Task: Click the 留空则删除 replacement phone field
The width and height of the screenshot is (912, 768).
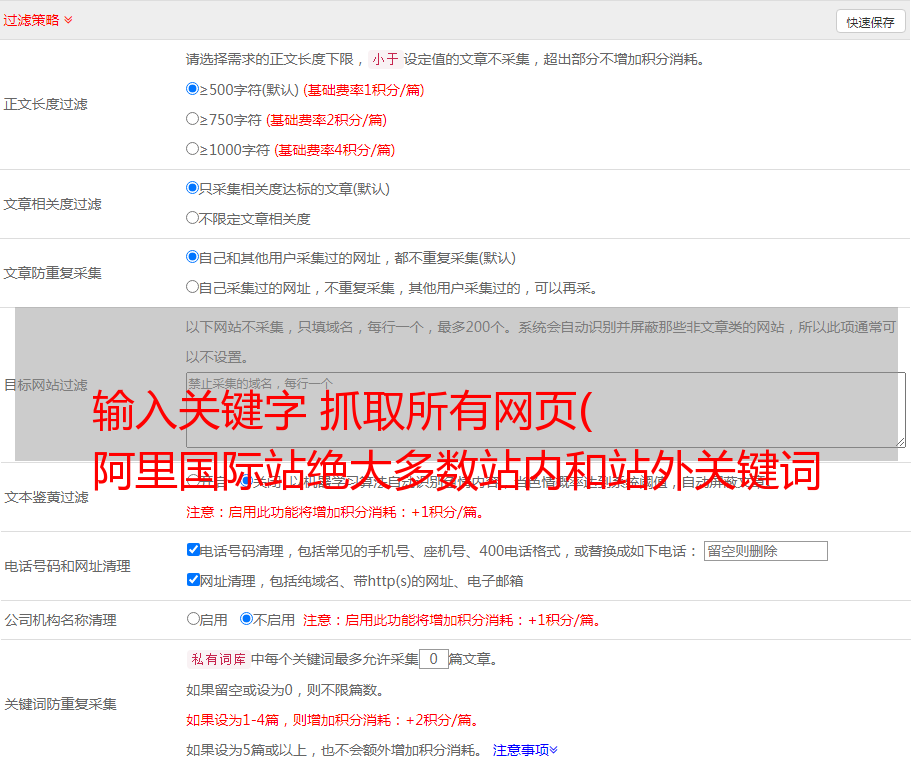Action: pos(765,551)
